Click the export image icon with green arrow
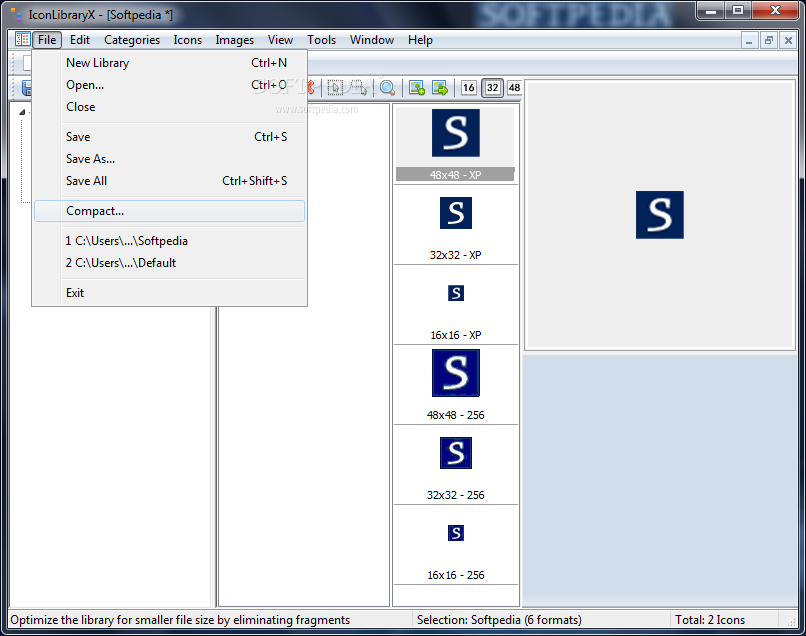 440,88
